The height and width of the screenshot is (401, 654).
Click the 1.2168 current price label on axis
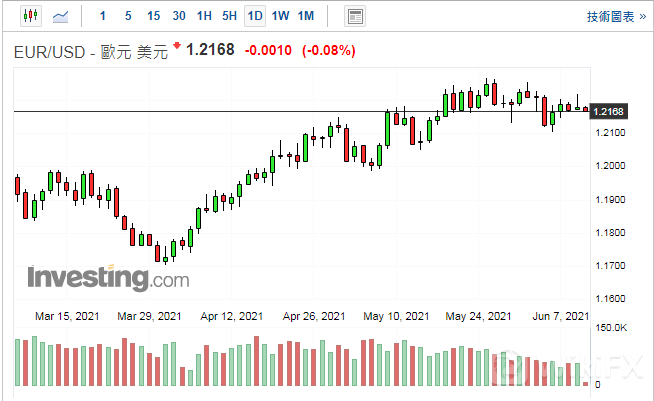pos(608,111)
